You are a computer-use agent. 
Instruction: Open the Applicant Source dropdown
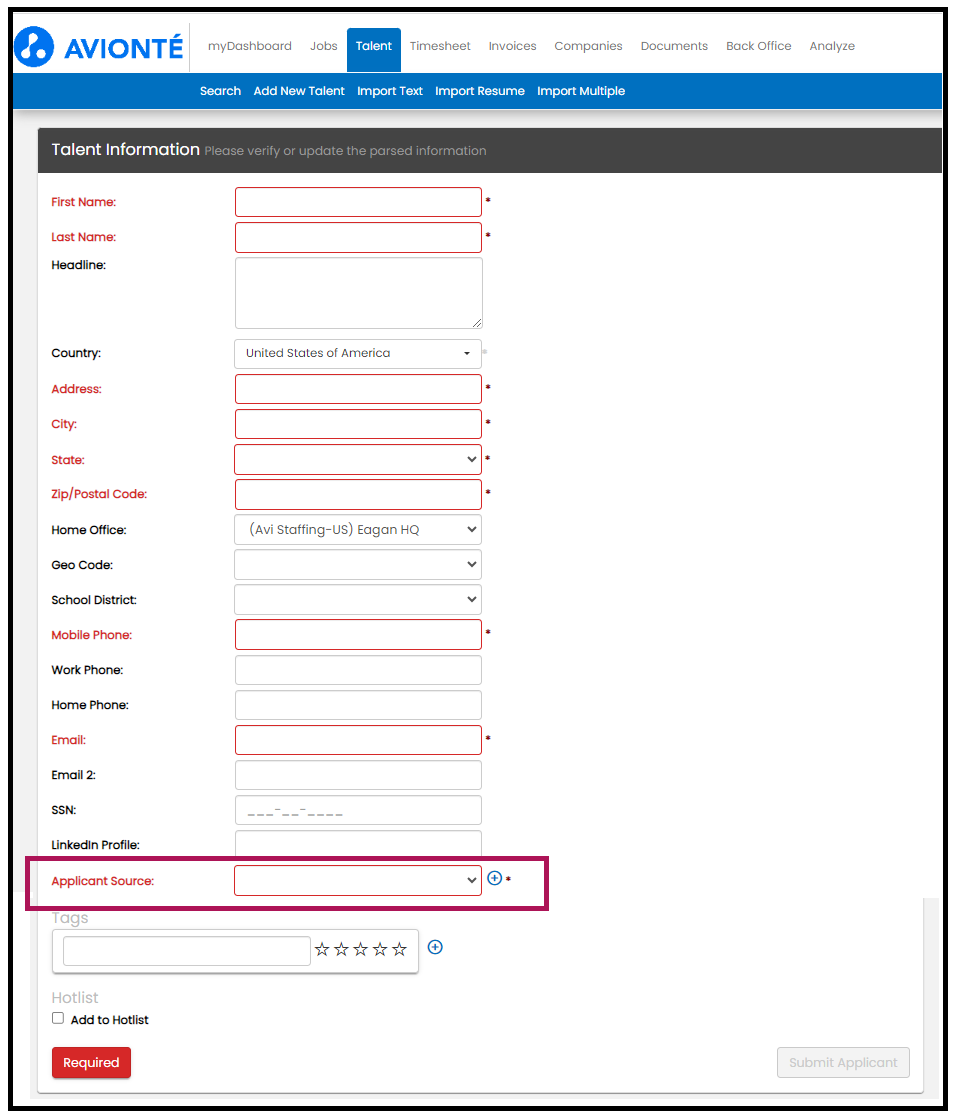[358, 880]
